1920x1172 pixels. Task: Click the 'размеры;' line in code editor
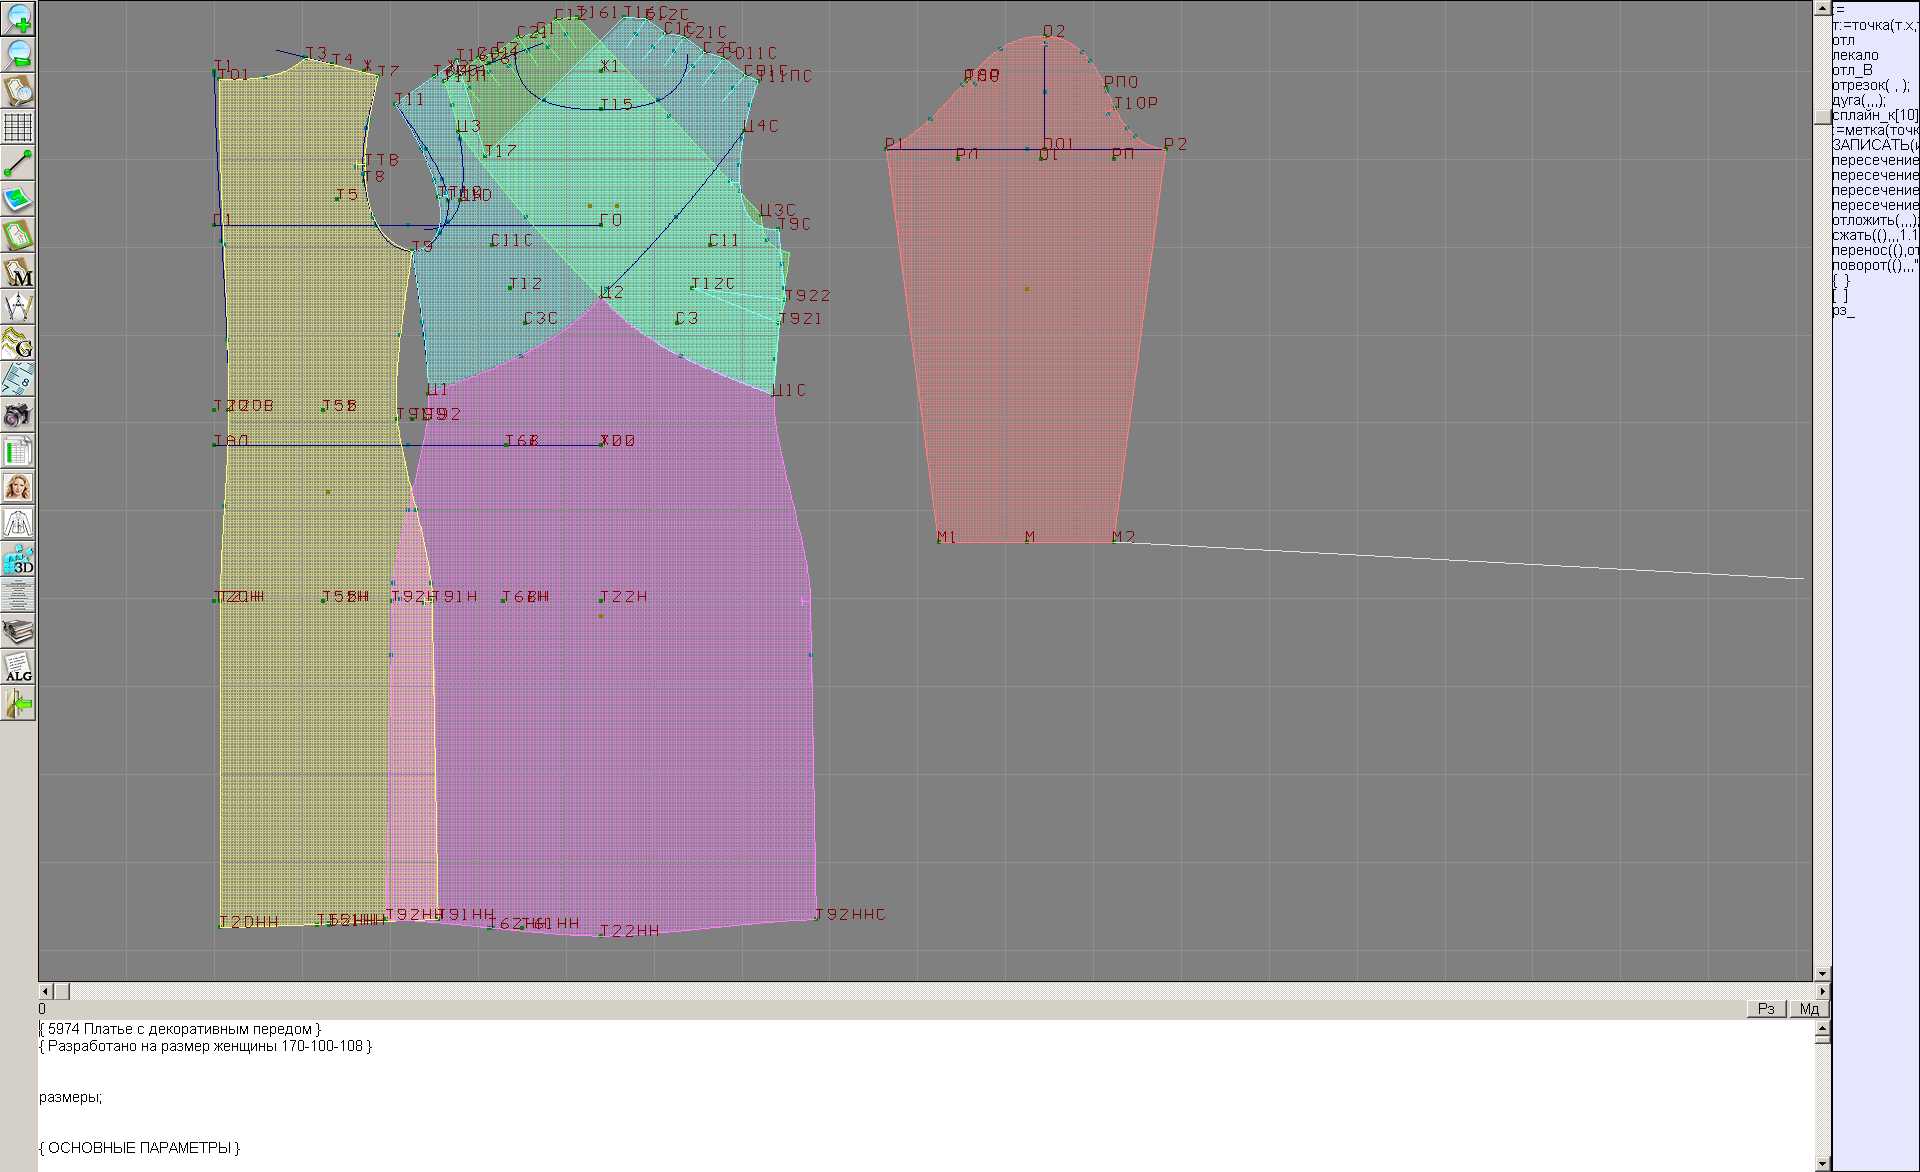pos(70,1097)
